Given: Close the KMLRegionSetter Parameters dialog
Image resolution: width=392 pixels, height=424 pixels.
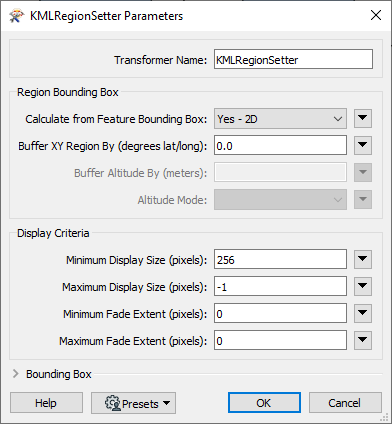Looking at the screenshot, I should coord(376,15).
